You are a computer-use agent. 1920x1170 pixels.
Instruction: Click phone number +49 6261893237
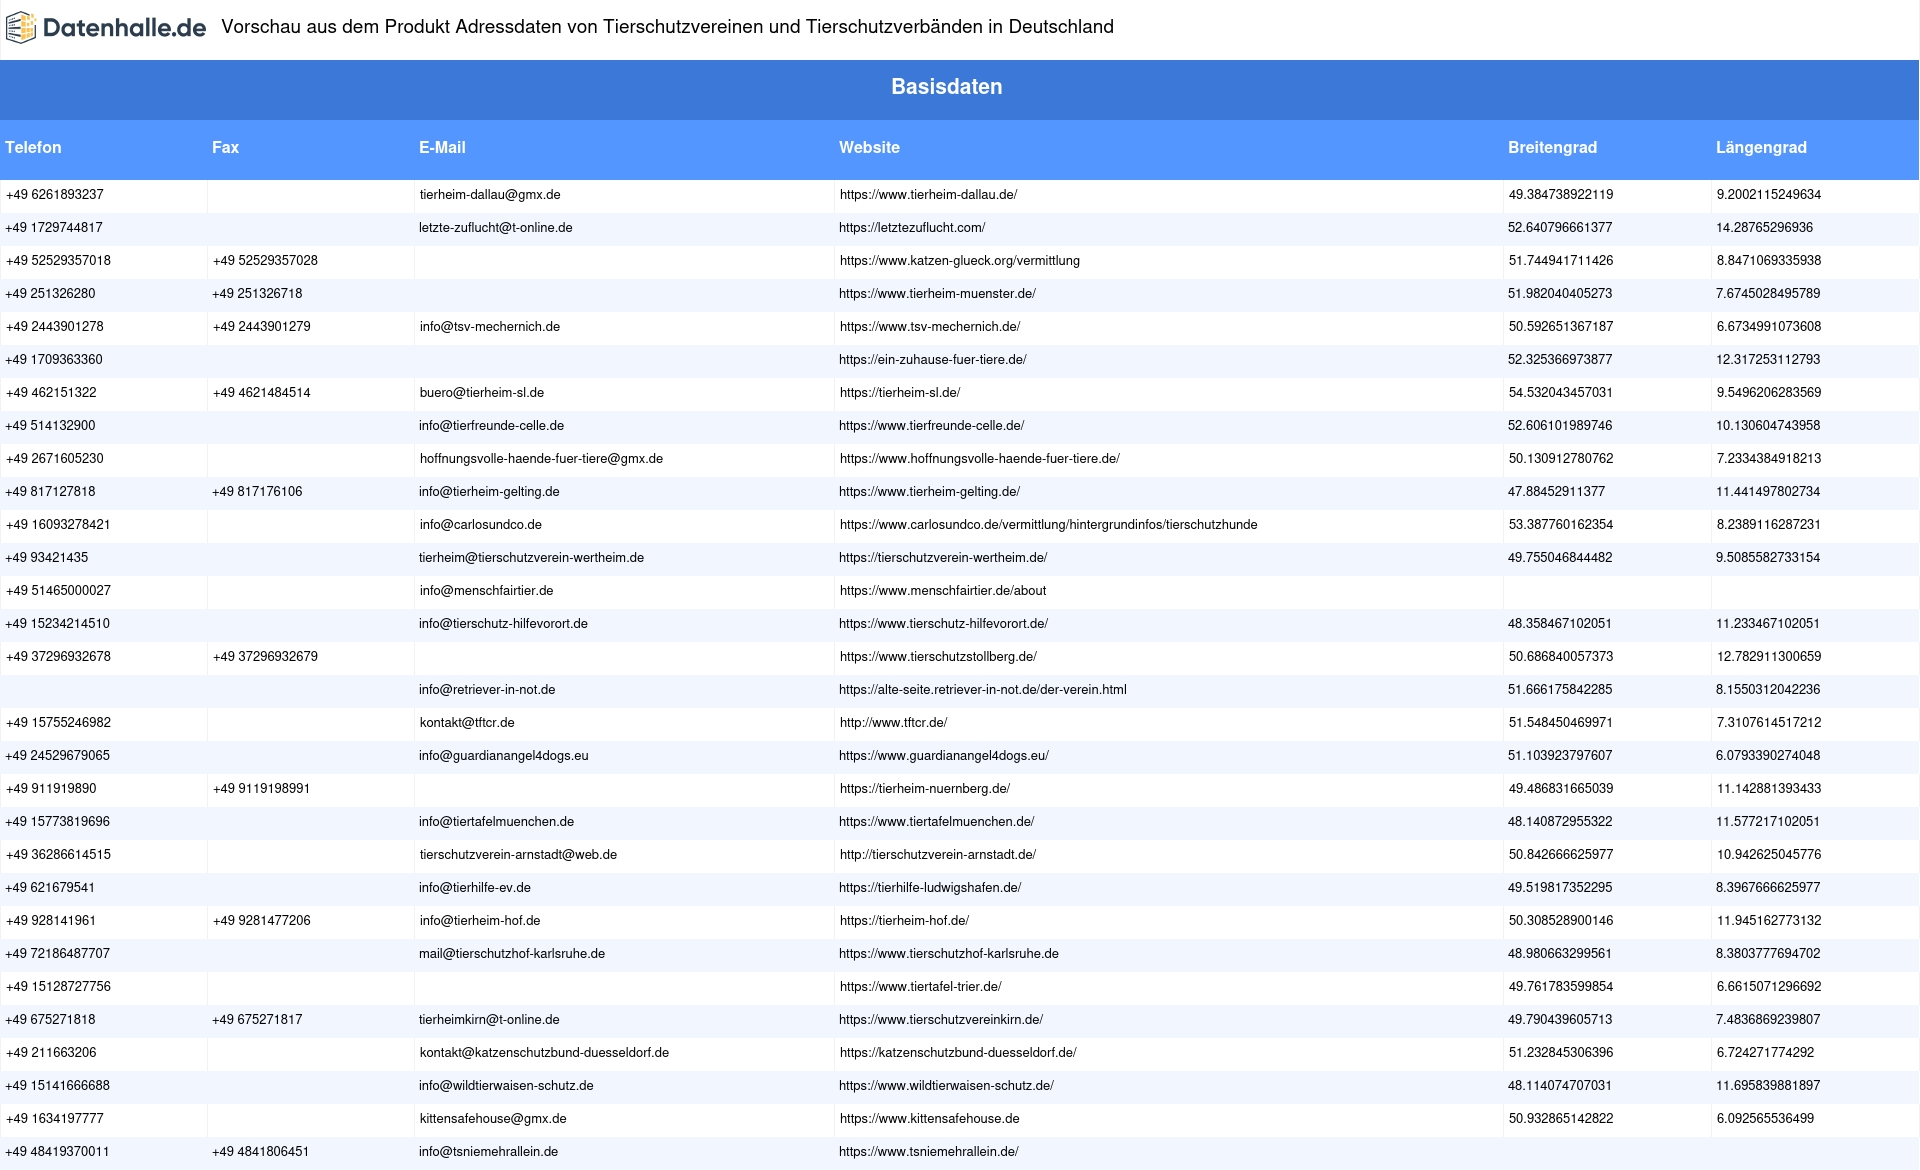[55, 195]
